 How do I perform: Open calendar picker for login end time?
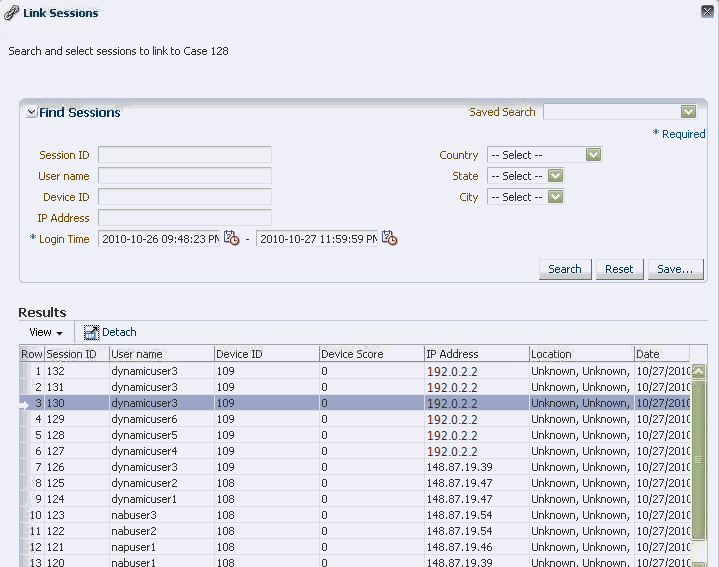(390, 238)
